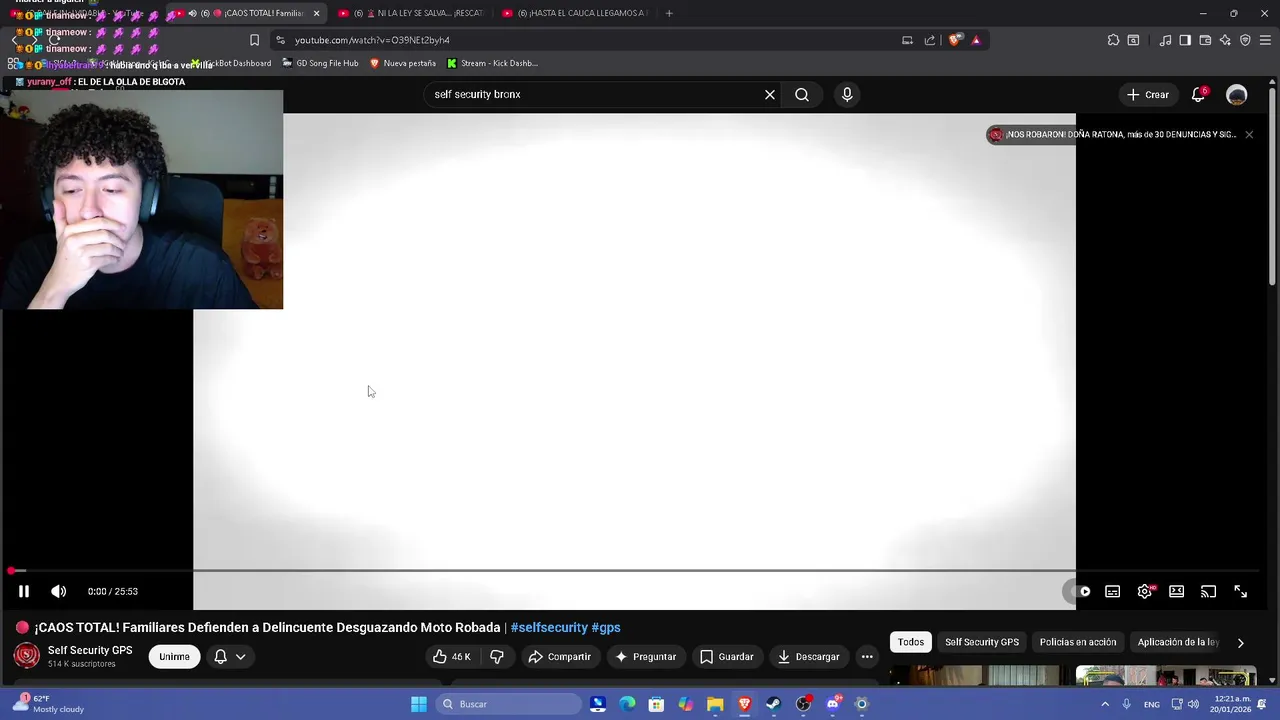Screen dimensions: 1280x720
Task: Open the Self Security GPS channel name
Action: 90,650
